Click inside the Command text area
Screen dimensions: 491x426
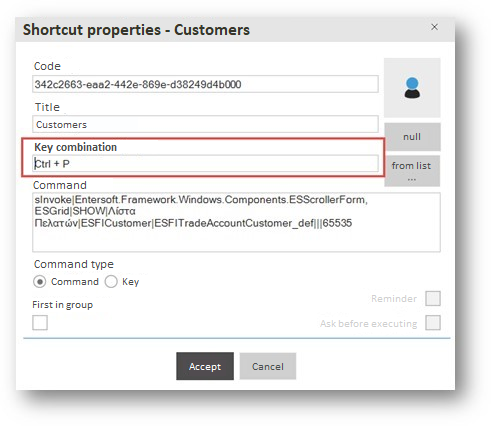(236, 222)
